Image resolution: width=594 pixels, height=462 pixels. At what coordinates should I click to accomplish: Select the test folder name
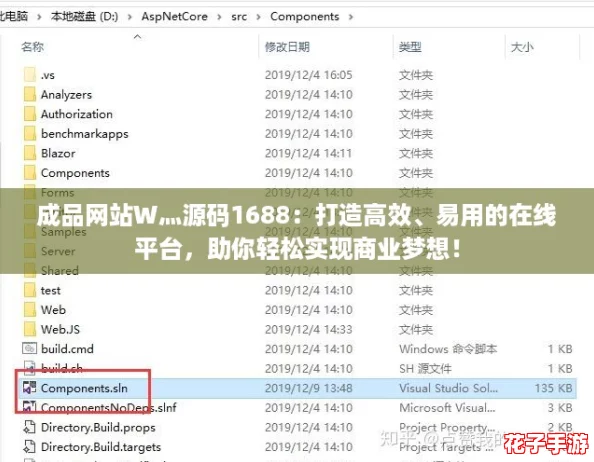[50, 290]
